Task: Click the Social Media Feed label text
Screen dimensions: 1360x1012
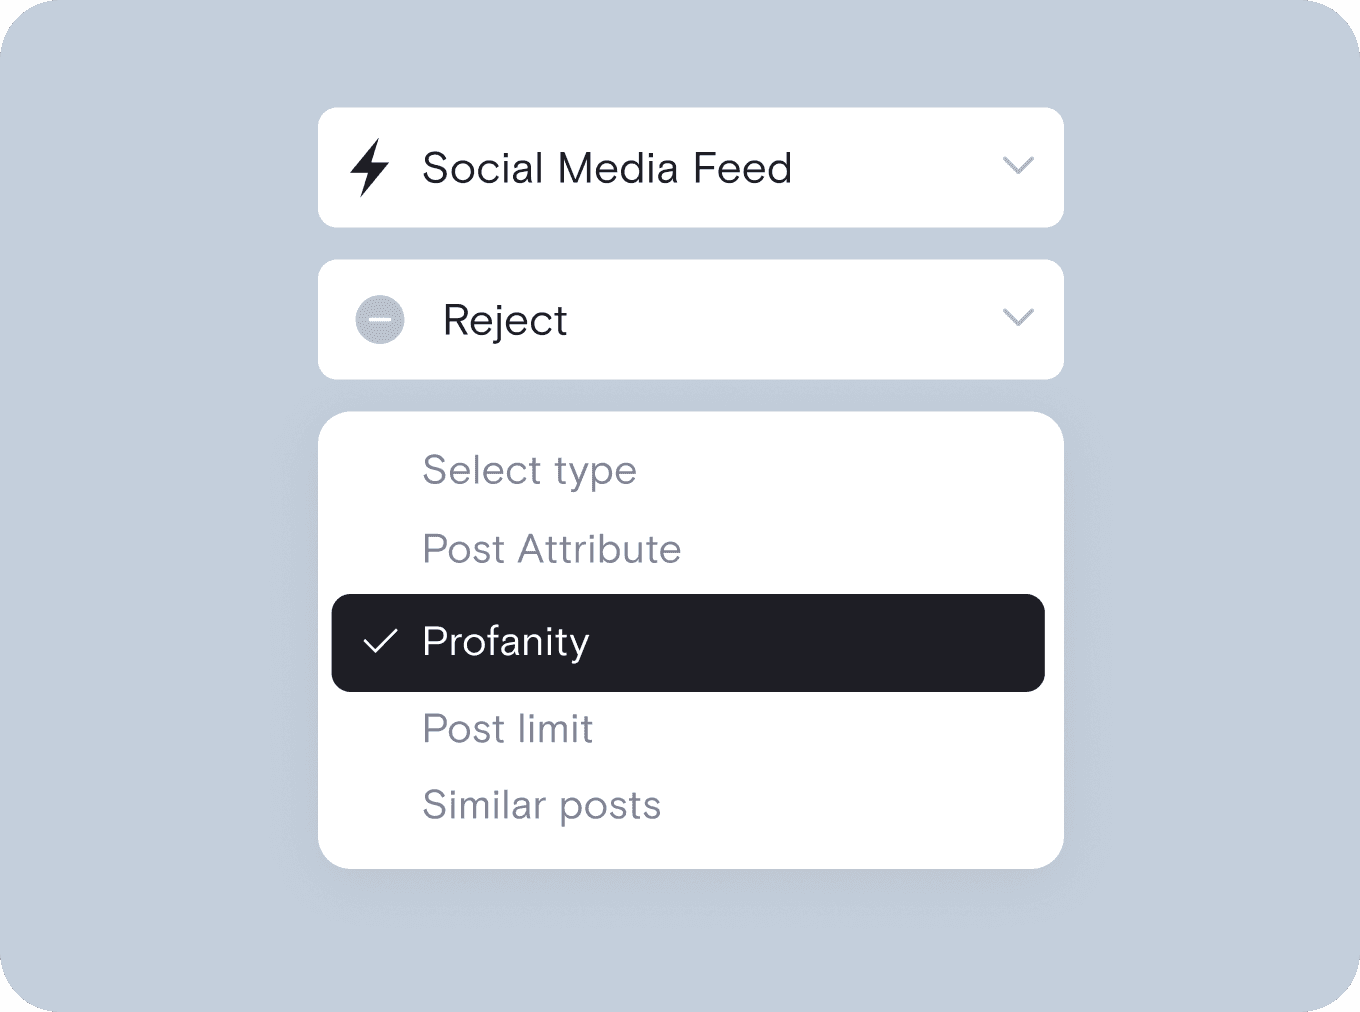Action: 607,168
